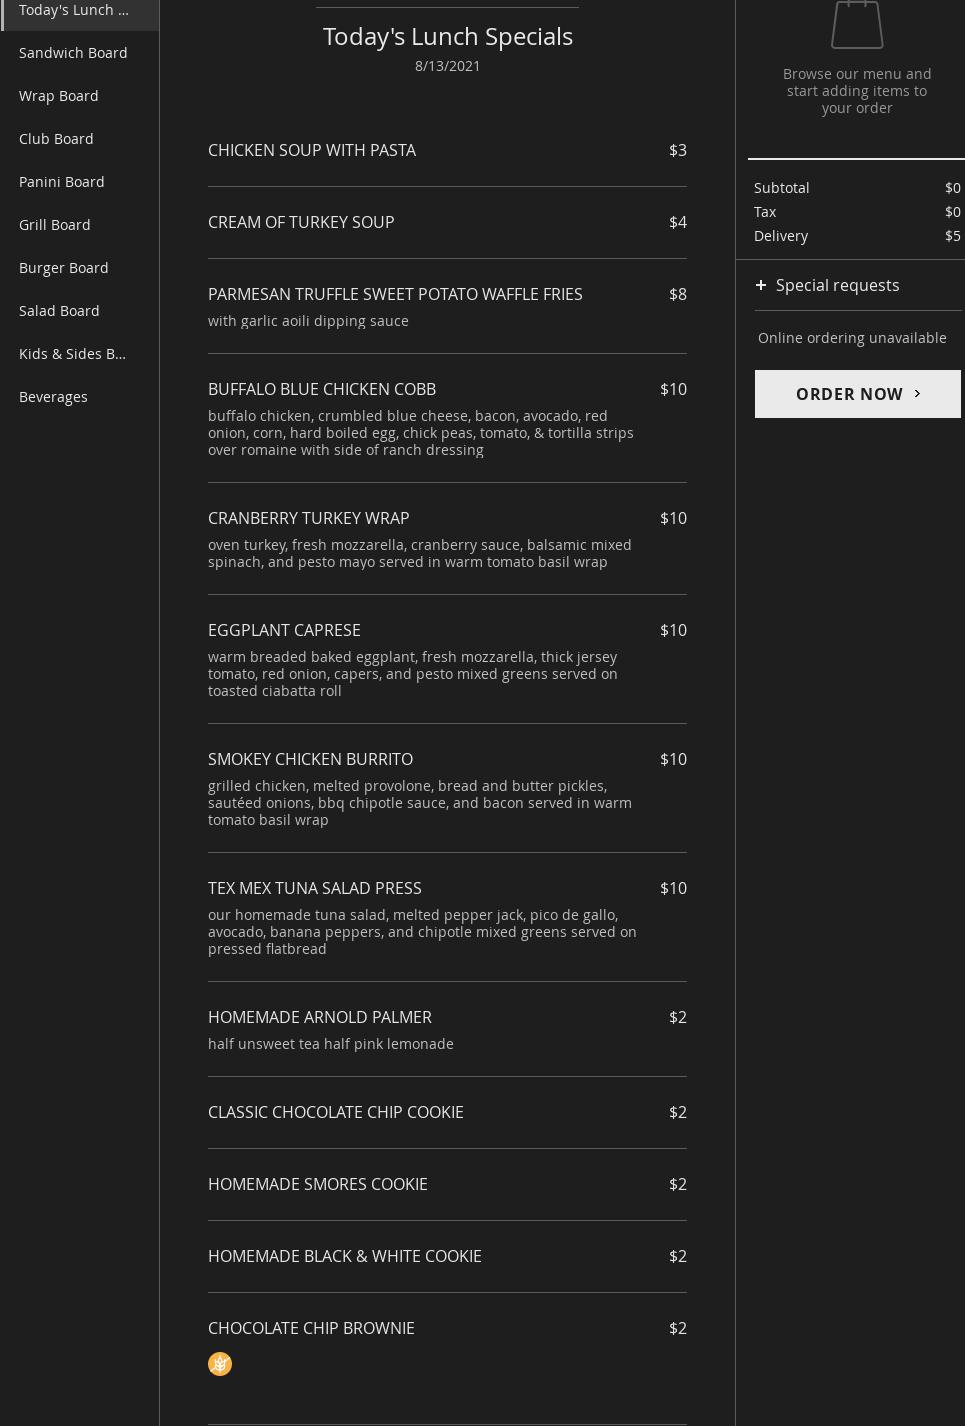Expand Special requests with the plus icon
The height and width of the screenshot is (1426, 965).
[761, 285]
